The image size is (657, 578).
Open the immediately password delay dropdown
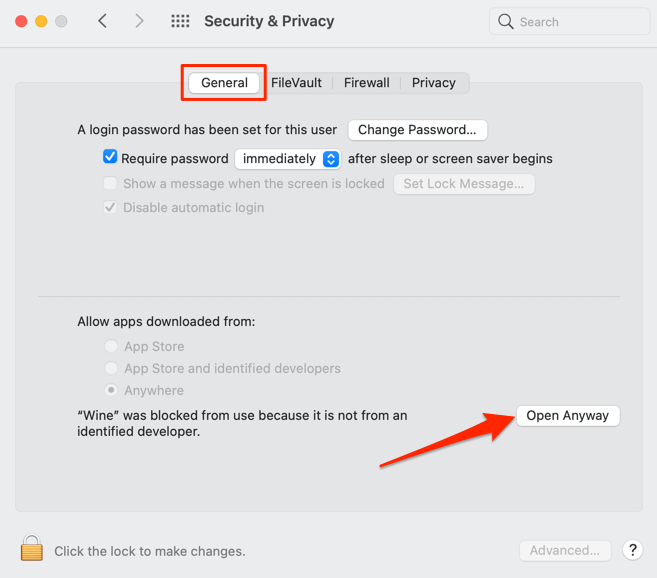tap(288, 158)
